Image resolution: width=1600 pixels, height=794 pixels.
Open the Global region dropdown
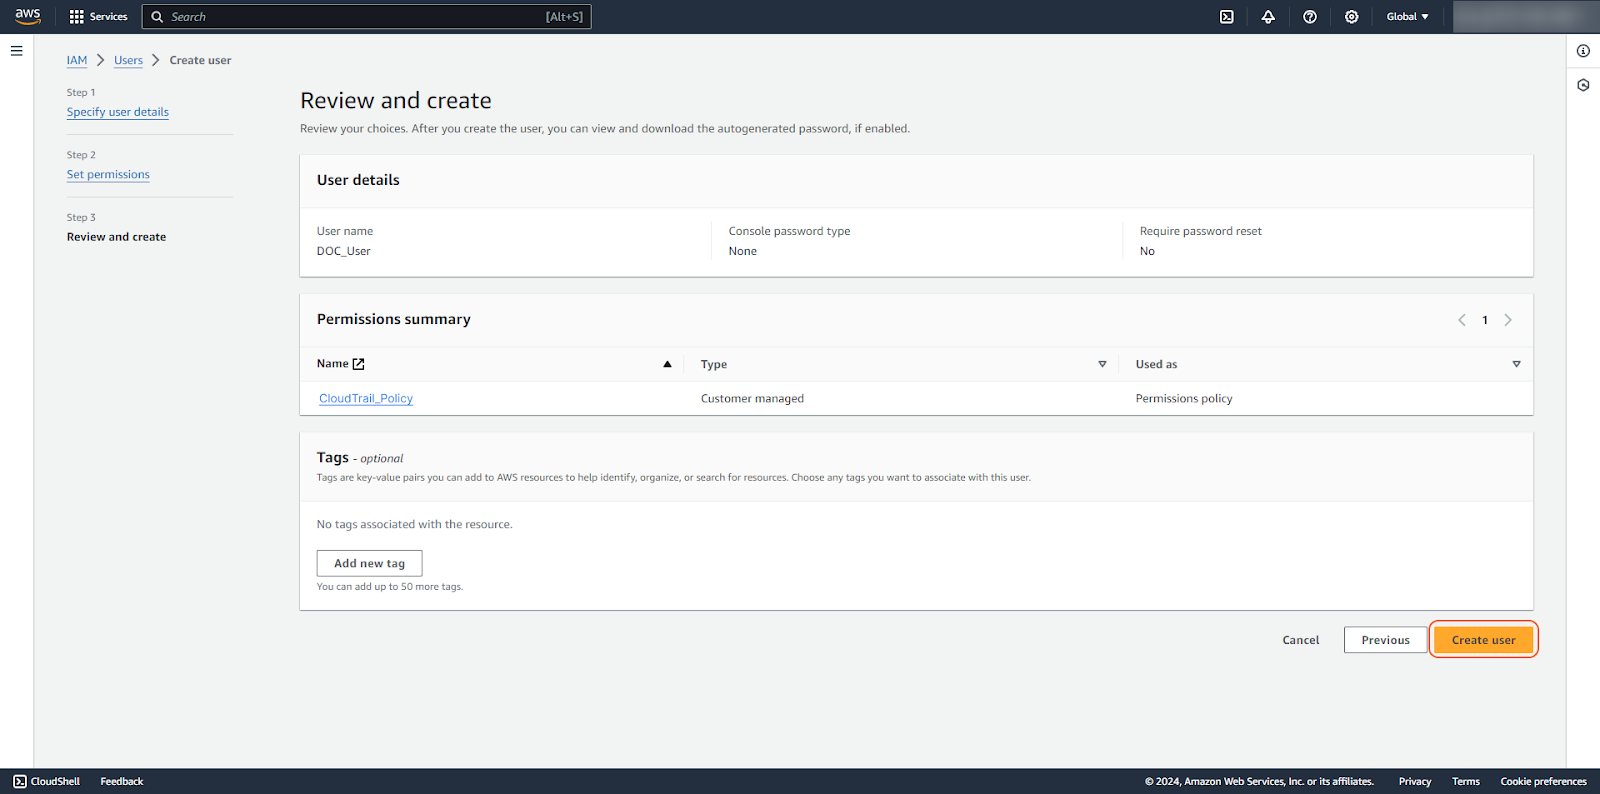[x=1407, y=17]
